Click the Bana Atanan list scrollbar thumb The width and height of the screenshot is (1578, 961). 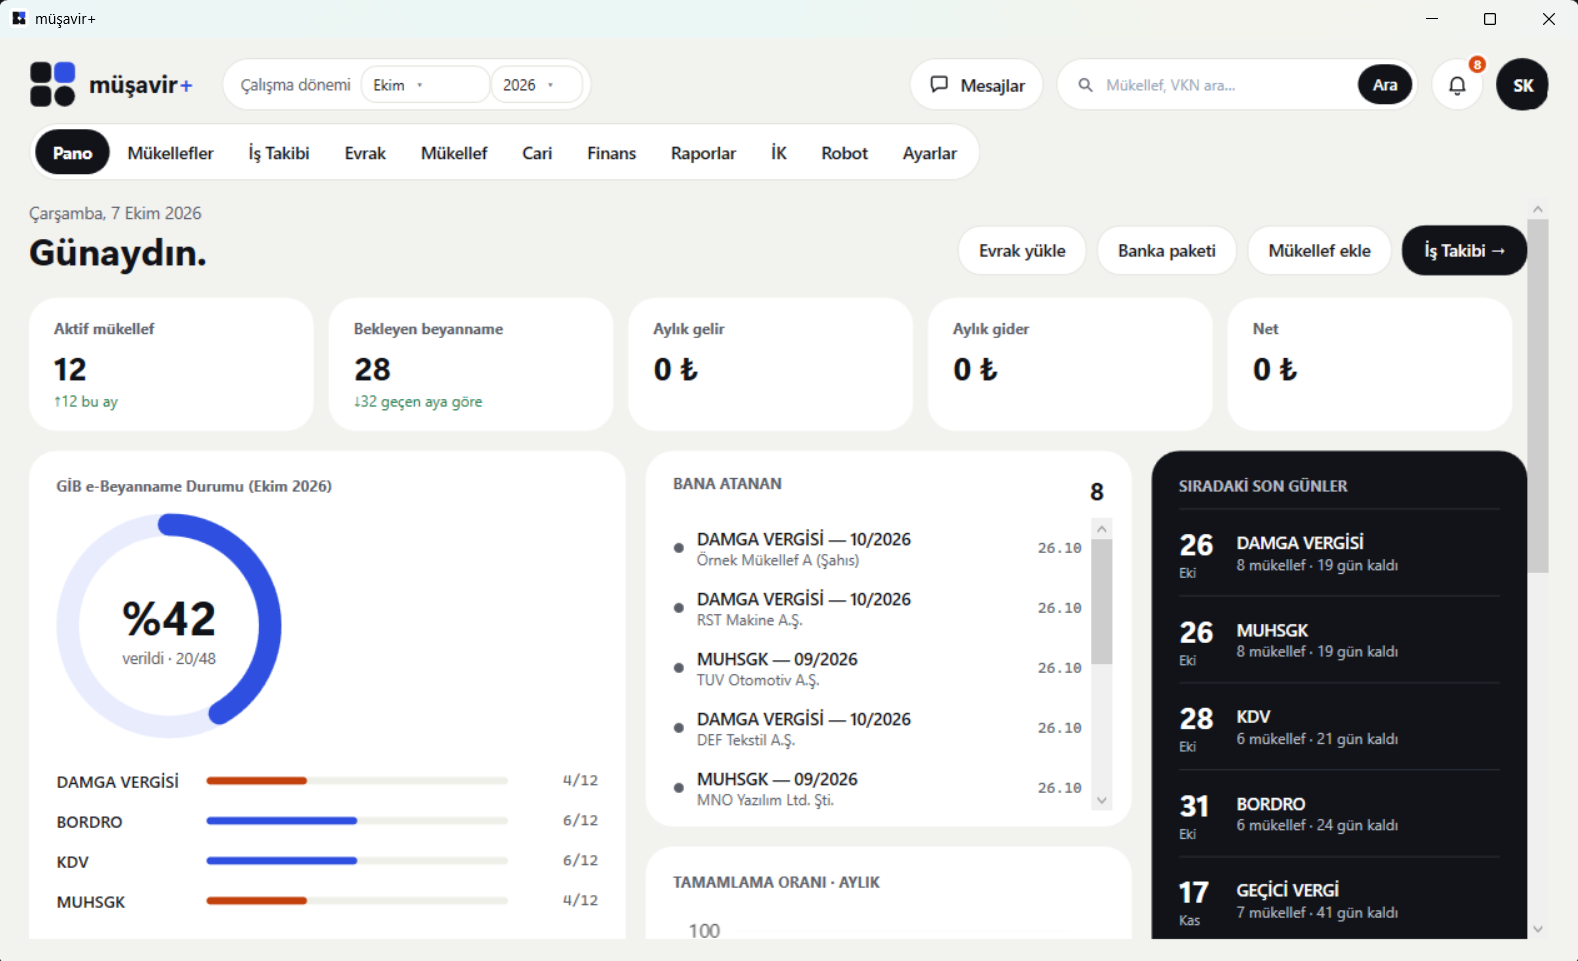click(x=1102, y=602)
